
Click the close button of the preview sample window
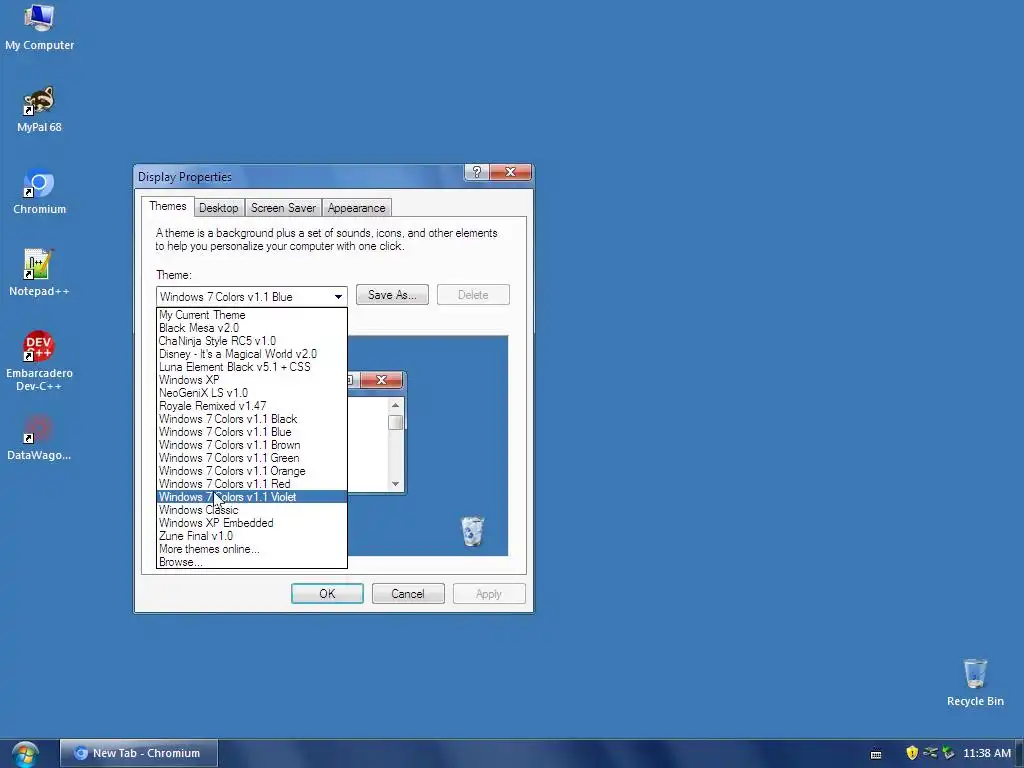coord(381,379)
